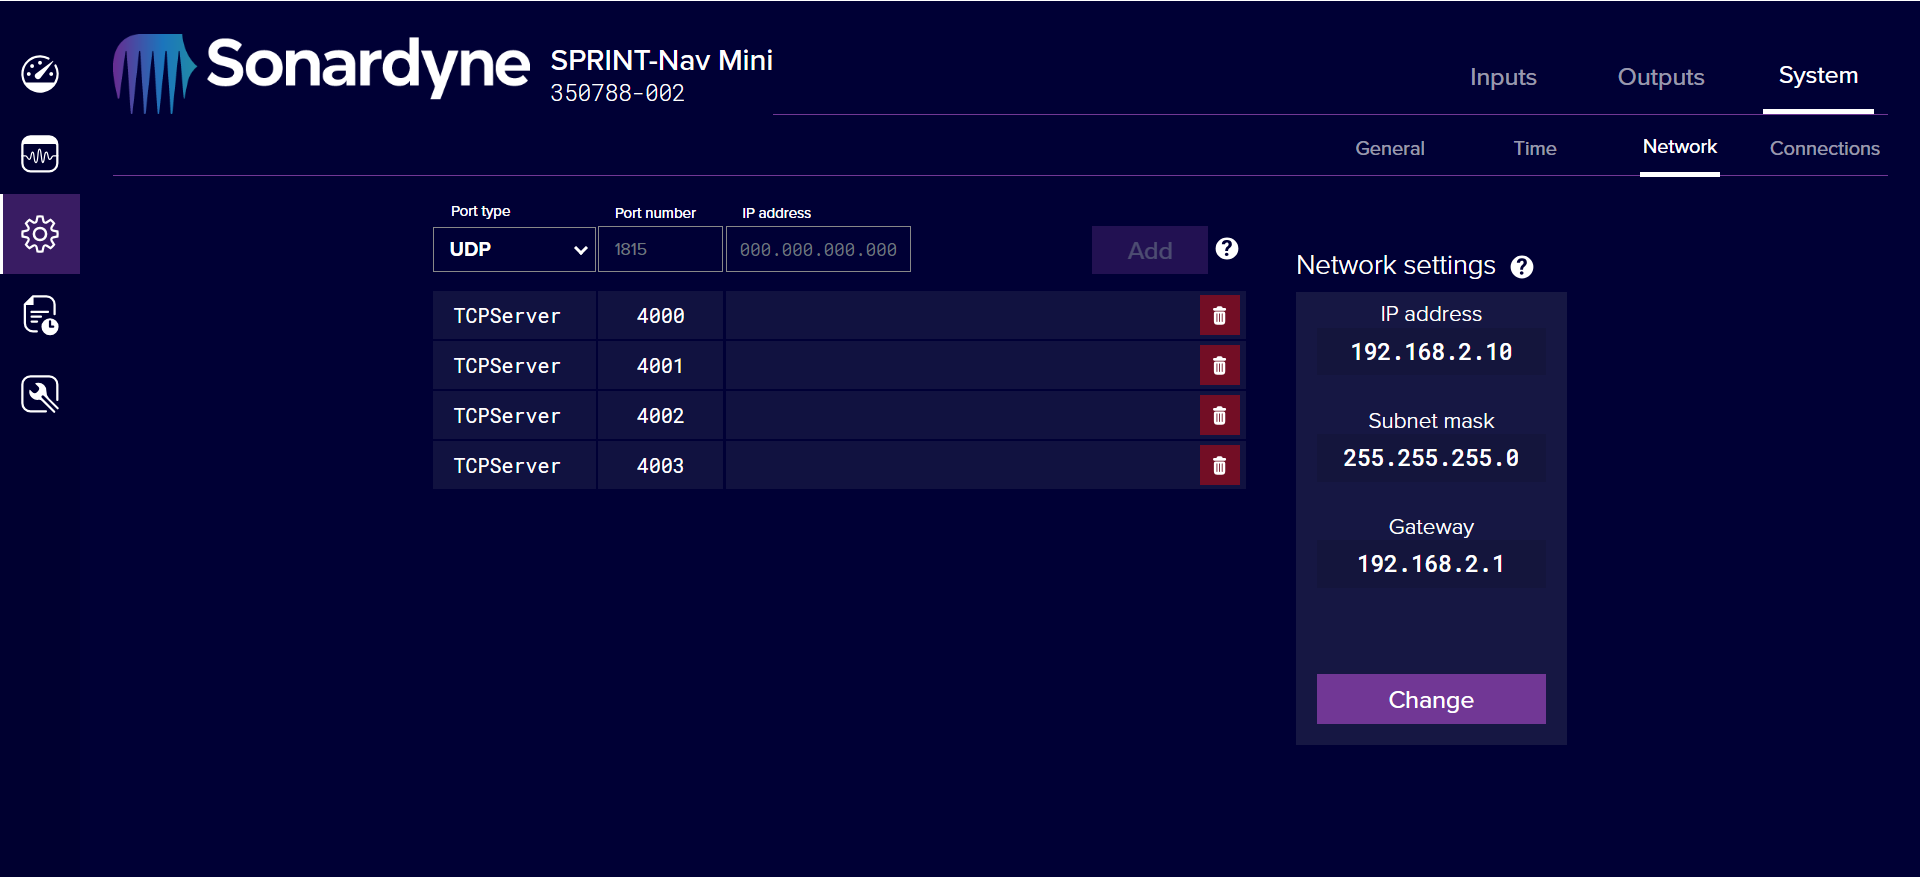Screen dimensions: 1920x877
Task: Open the dashboard gauge icon in sidebar
Action: tap(40, 74)
